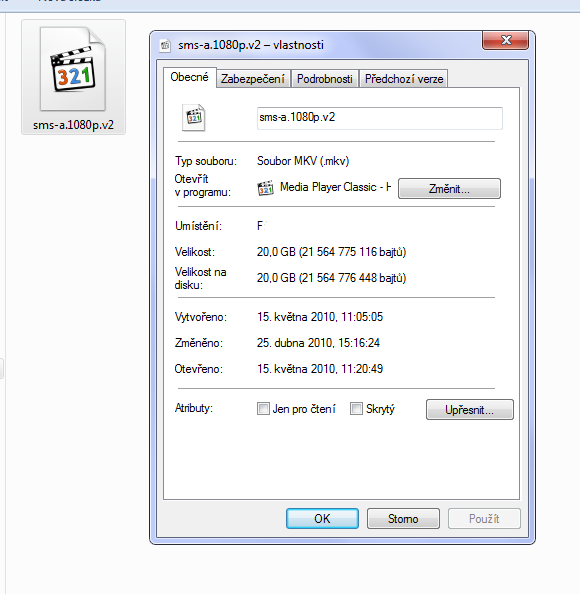The width and height of the screenshot is (580, 594).
Task: Toggle the 'Jen pro čtení' checkbox
Action: point(263,409)
